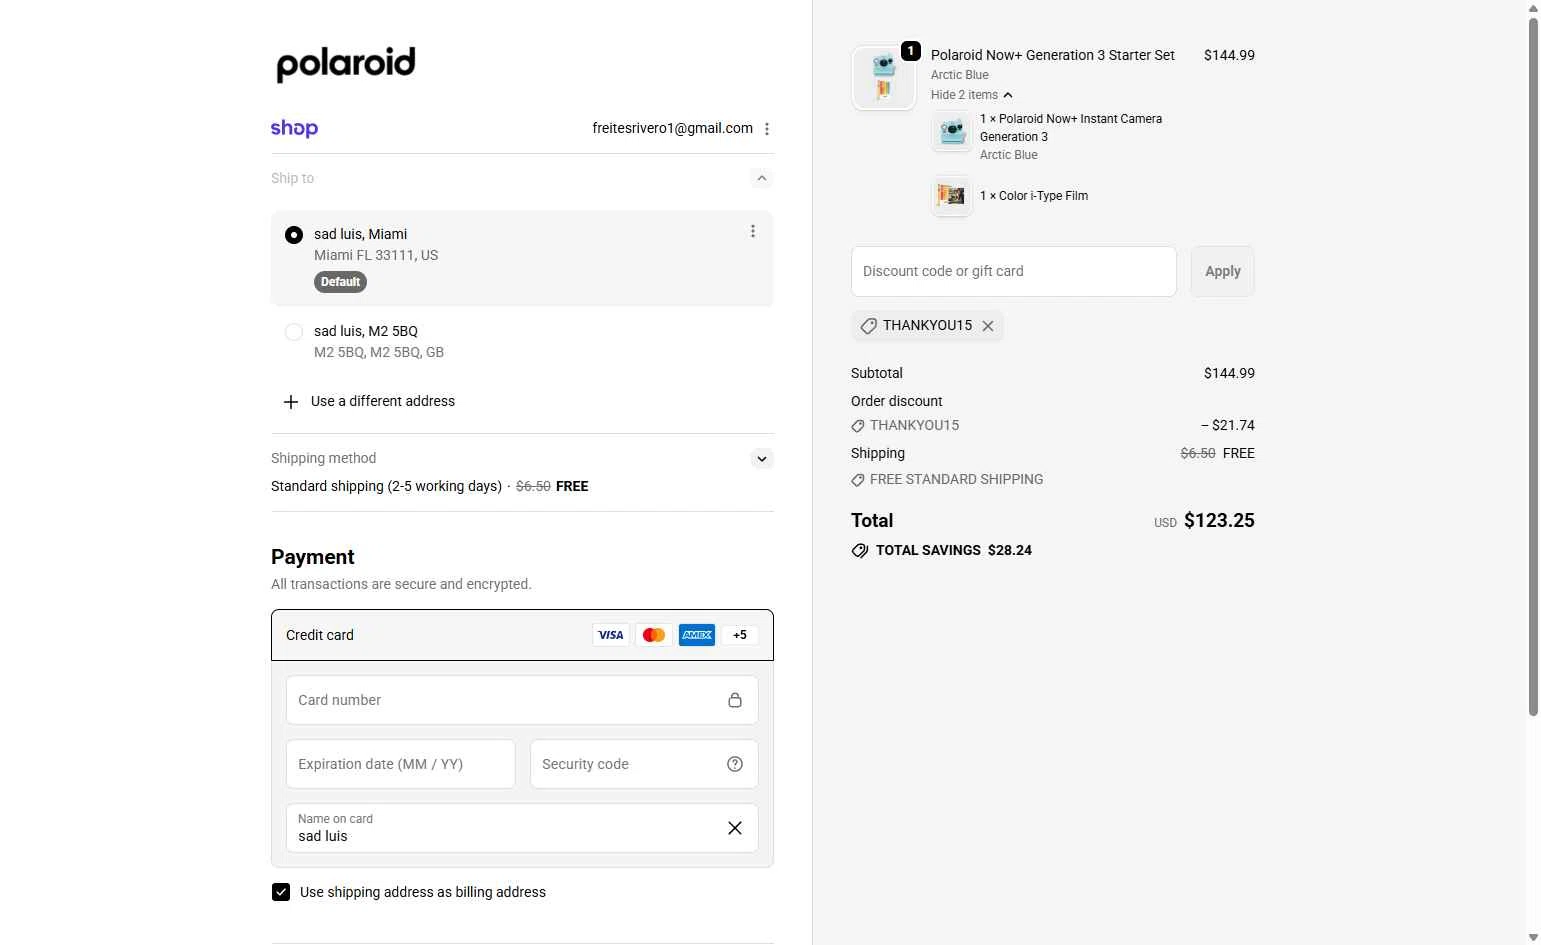Click the tag icon beside order discount THANKYOU15

pos(858,426)
